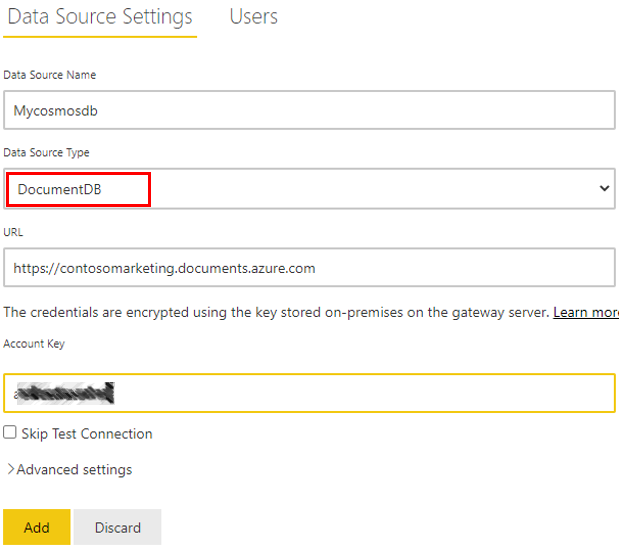The height and width of the screenshot is (549, 619).
Task: Click the 'Account Key' label text
Action: tap(34, 344)
